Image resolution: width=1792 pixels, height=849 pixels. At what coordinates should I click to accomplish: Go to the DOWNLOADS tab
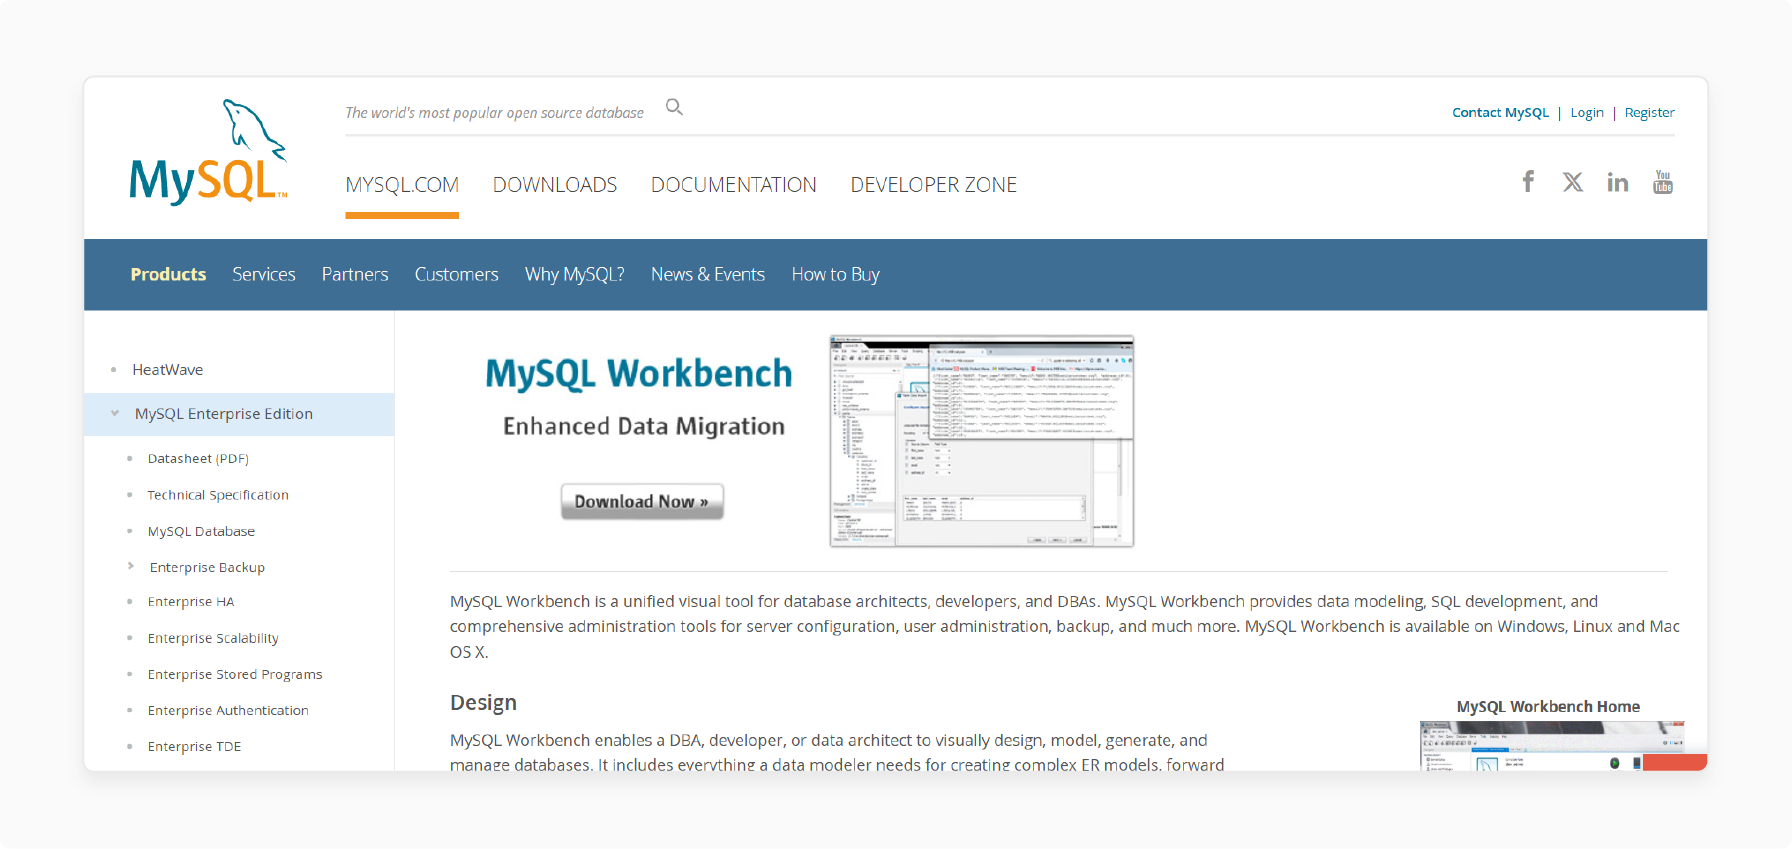coord(555,185)
